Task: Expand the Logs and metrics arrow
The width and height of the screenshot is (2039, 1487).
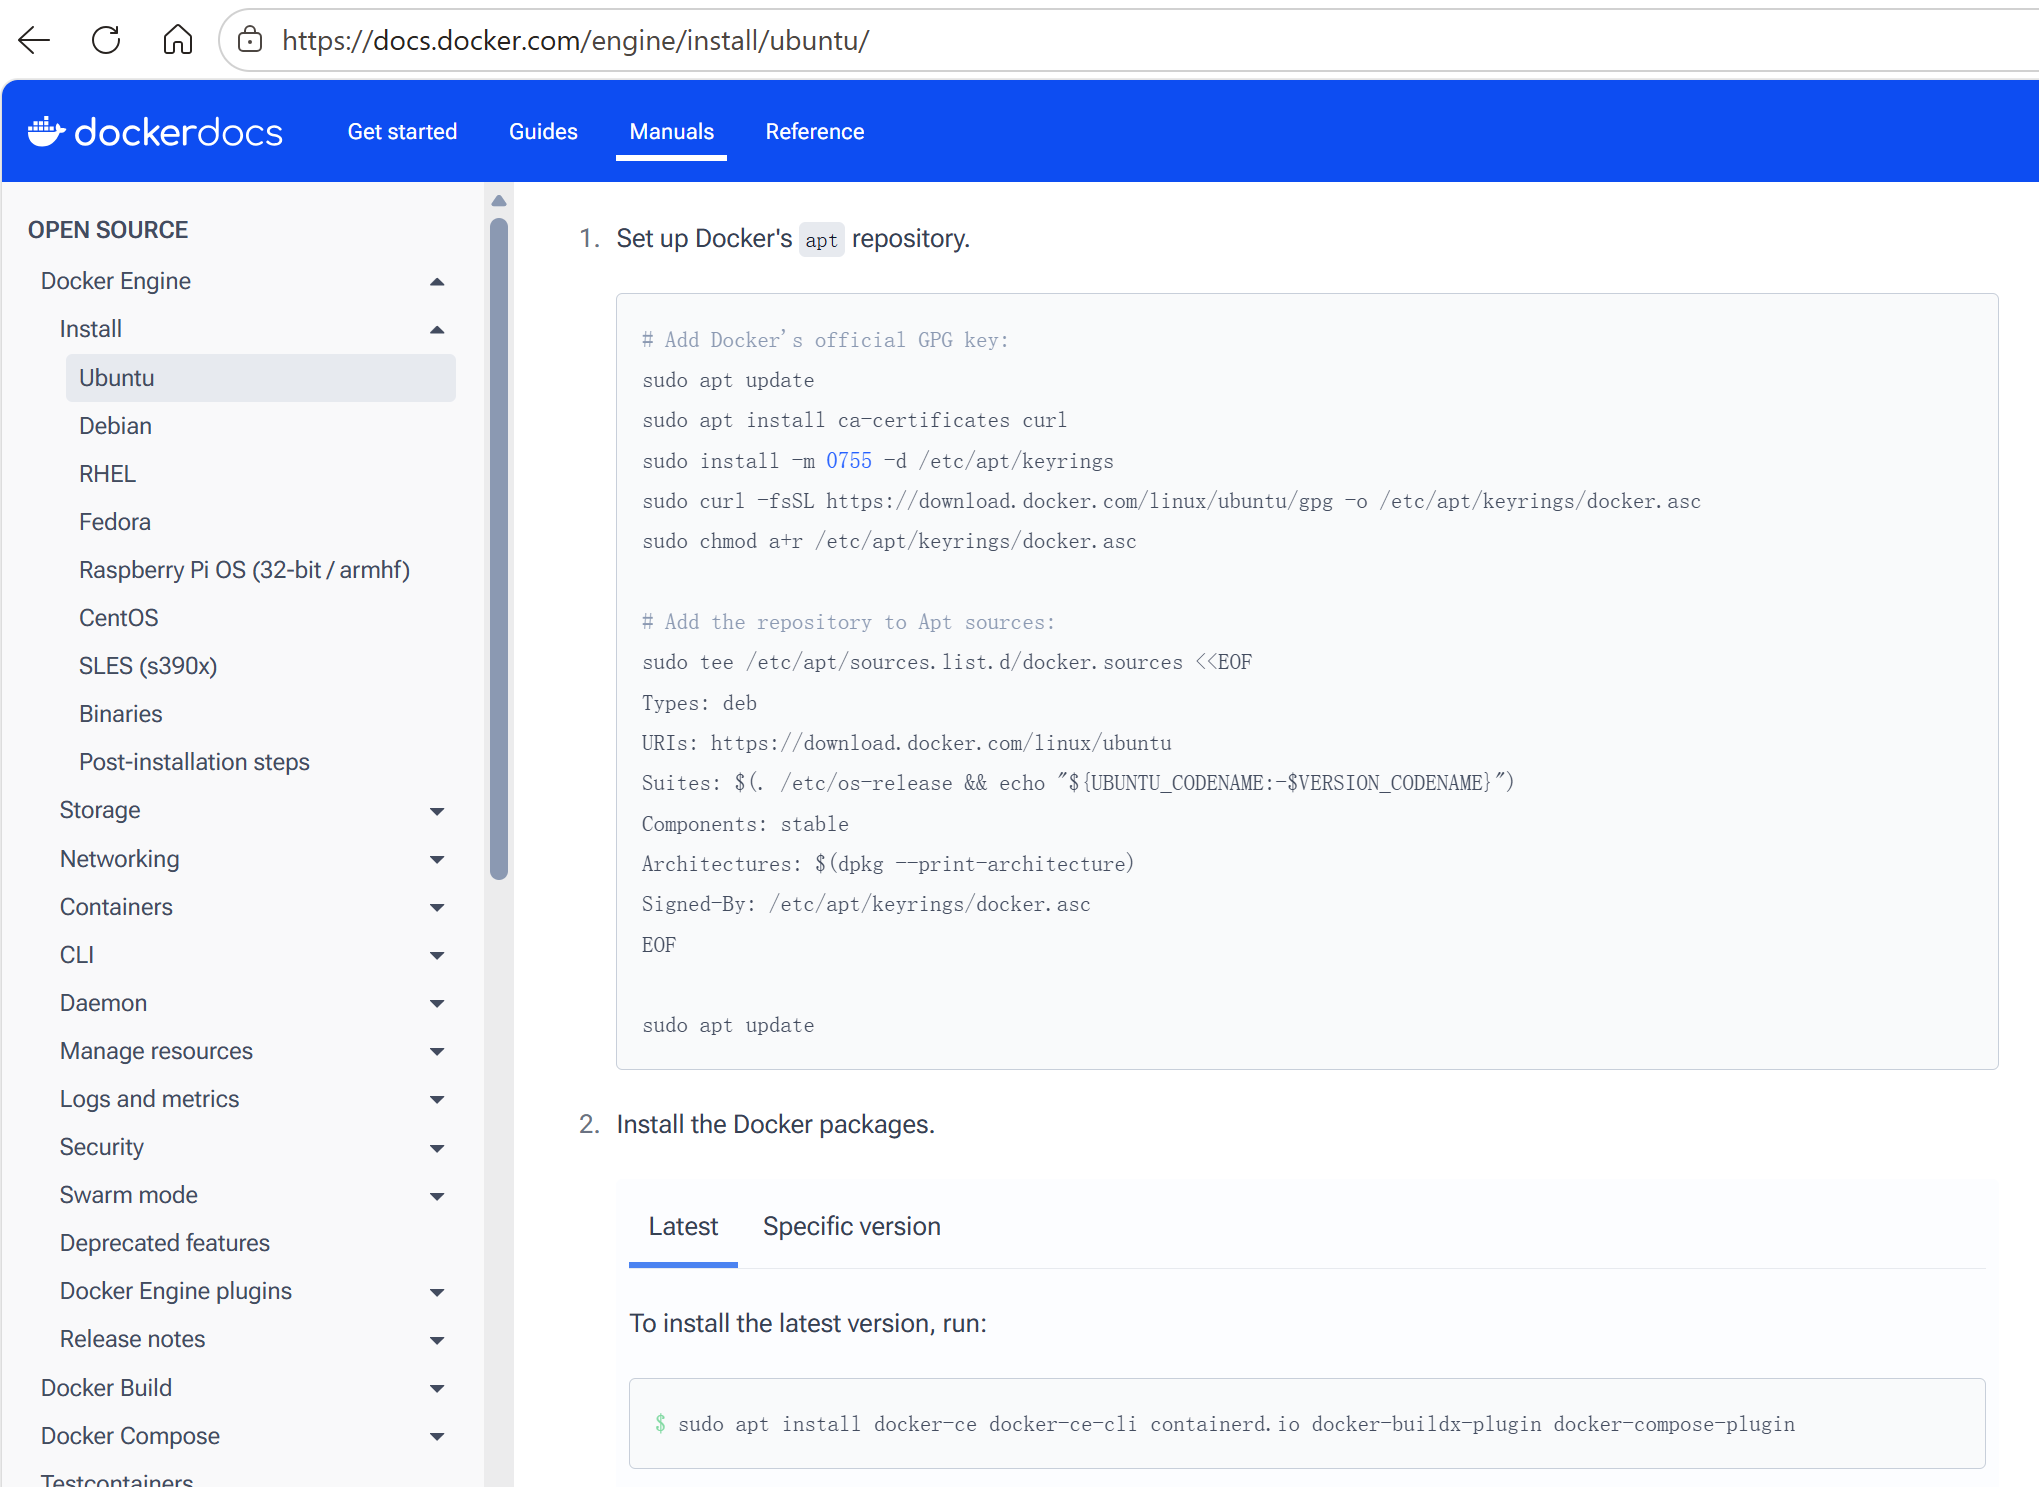Action: point(437,1100)
